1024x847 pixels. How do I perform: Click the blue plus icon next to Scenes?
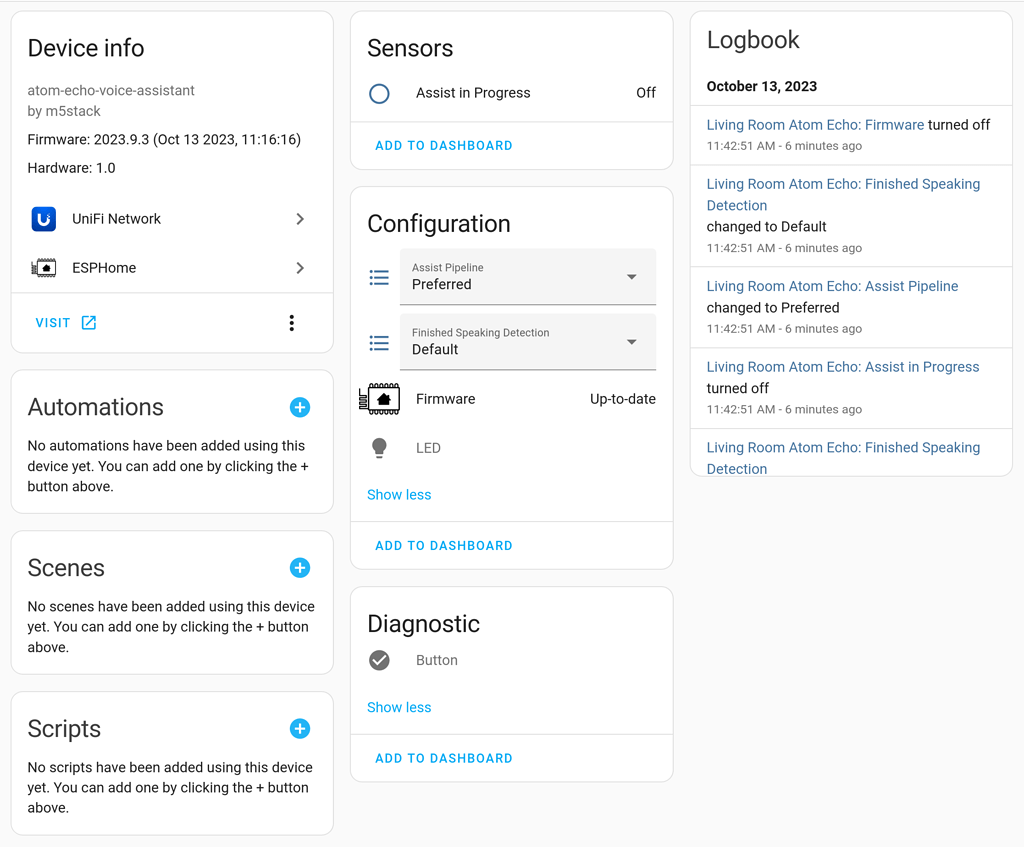pos(300,567)
